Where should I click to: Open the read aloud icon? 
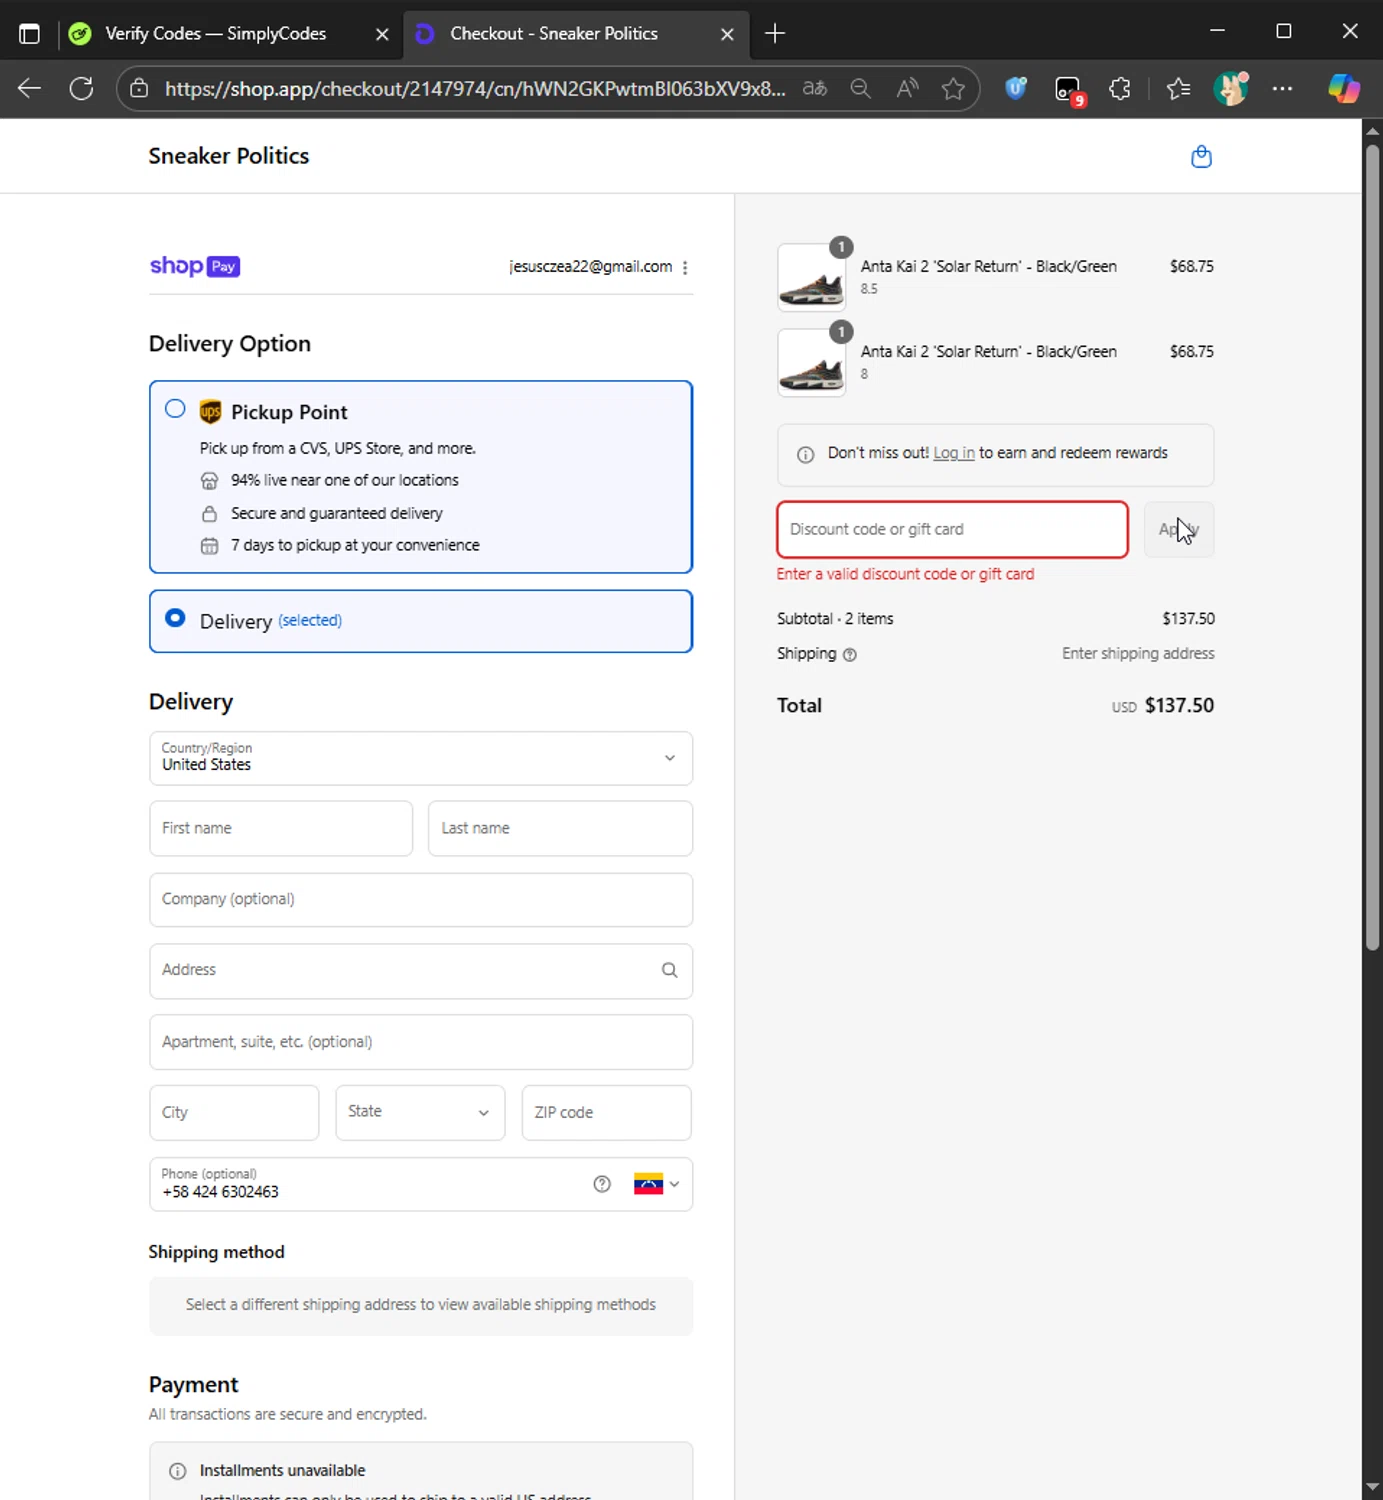pos(907,89)
